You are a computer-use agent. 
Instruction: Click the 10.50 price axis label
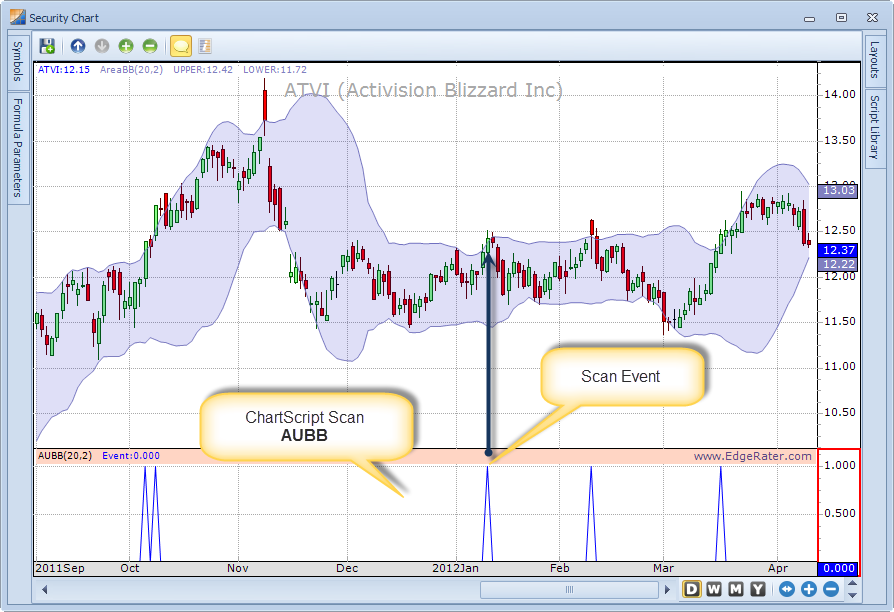pyautogui.click(x=839, y=412)
